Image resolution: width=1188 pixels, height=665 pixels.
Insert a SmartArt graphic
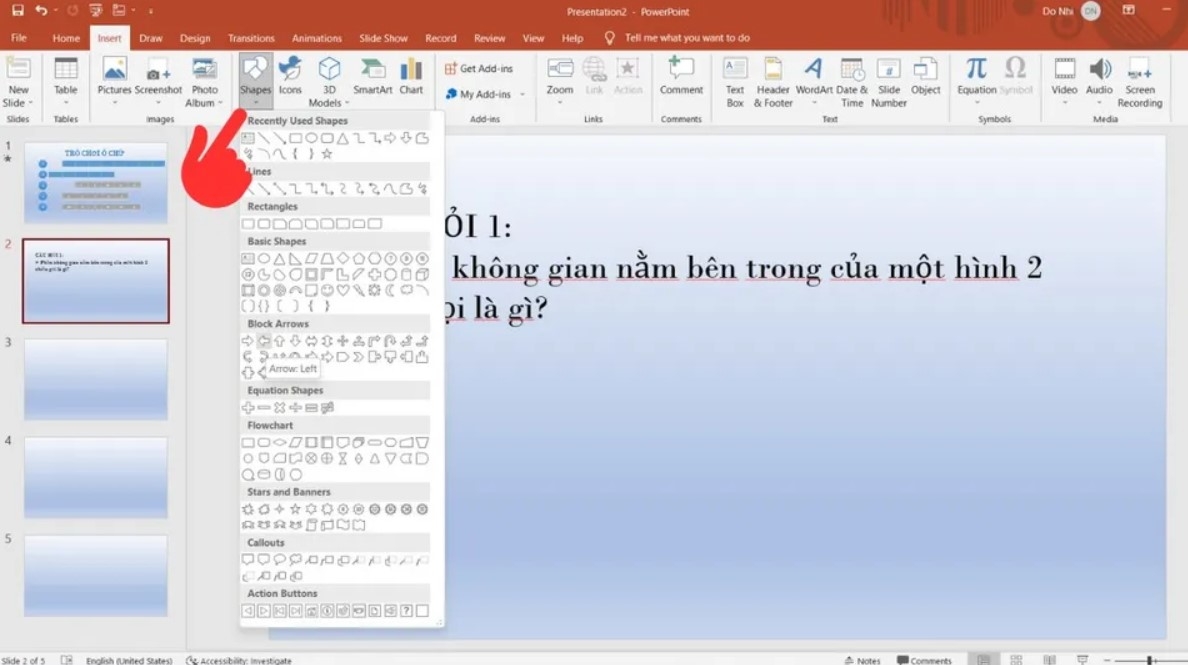click(x=373, y=76)
